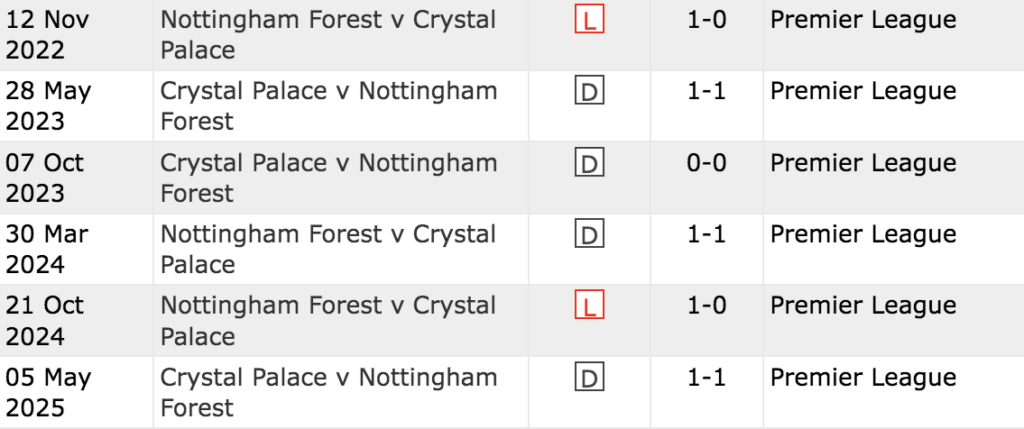Select the 30 Mar 2024 date cell
Image resolution: width=1024 pixels, height=429 pixels.
click(47, 249)
